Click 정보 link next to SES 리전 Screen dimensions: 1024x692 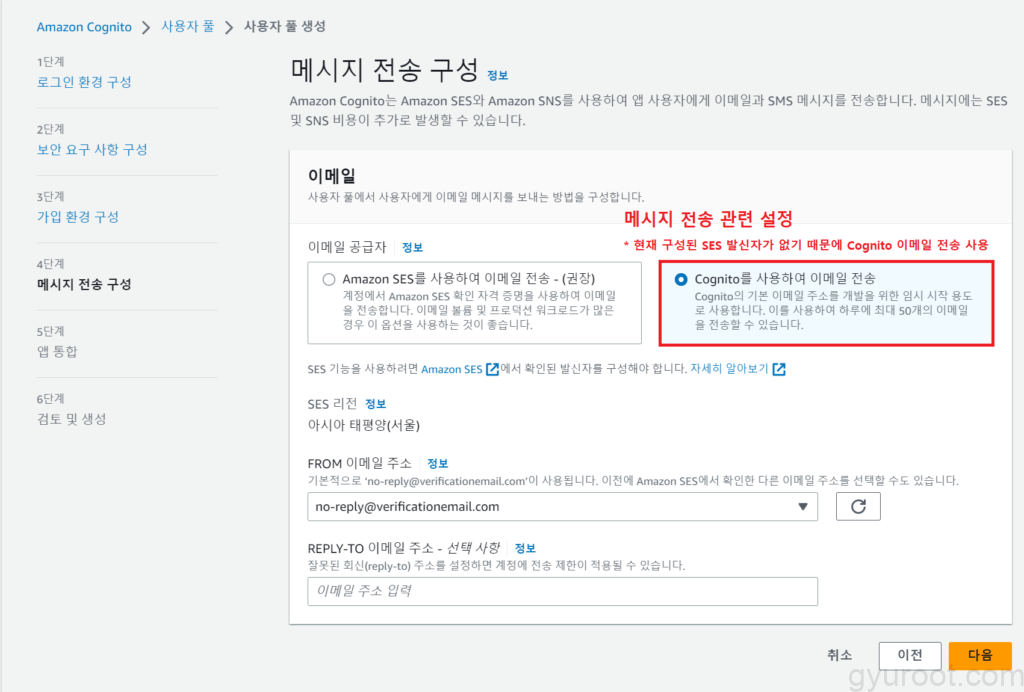[375, 404]
